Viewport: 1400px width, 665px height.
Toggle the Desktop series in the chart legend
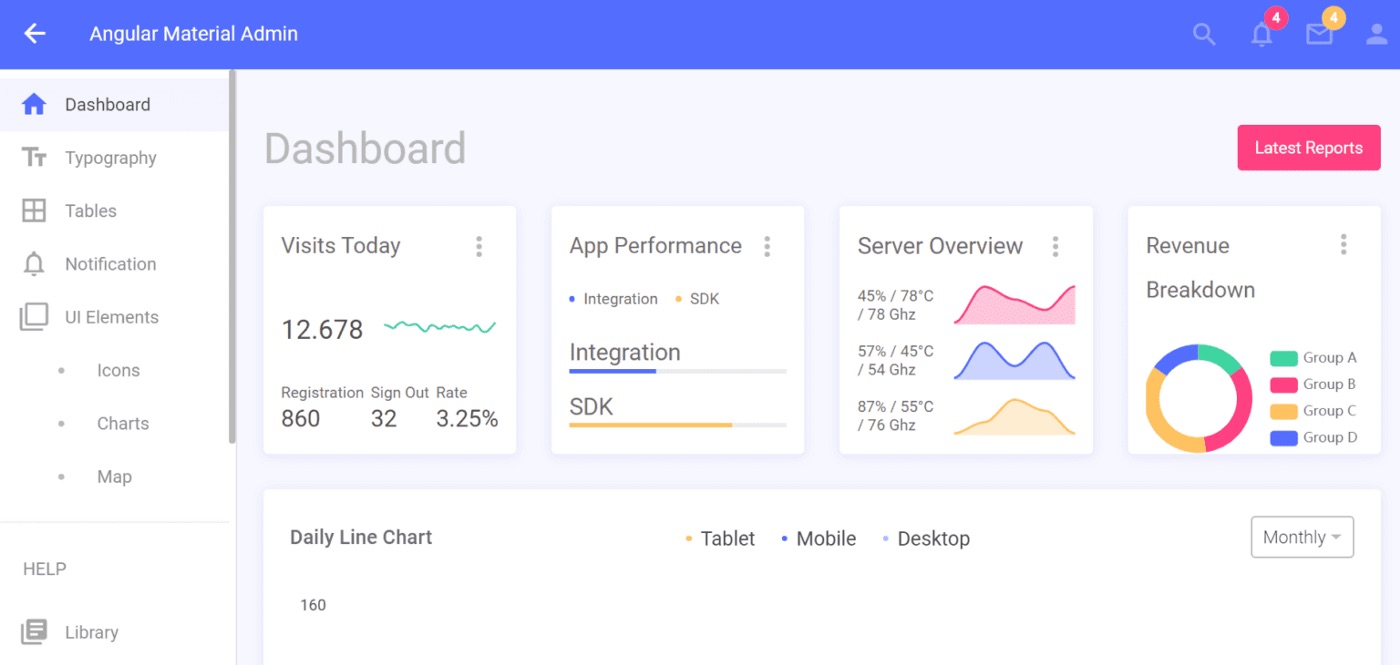pyautogui.click(x=926, y=538)
